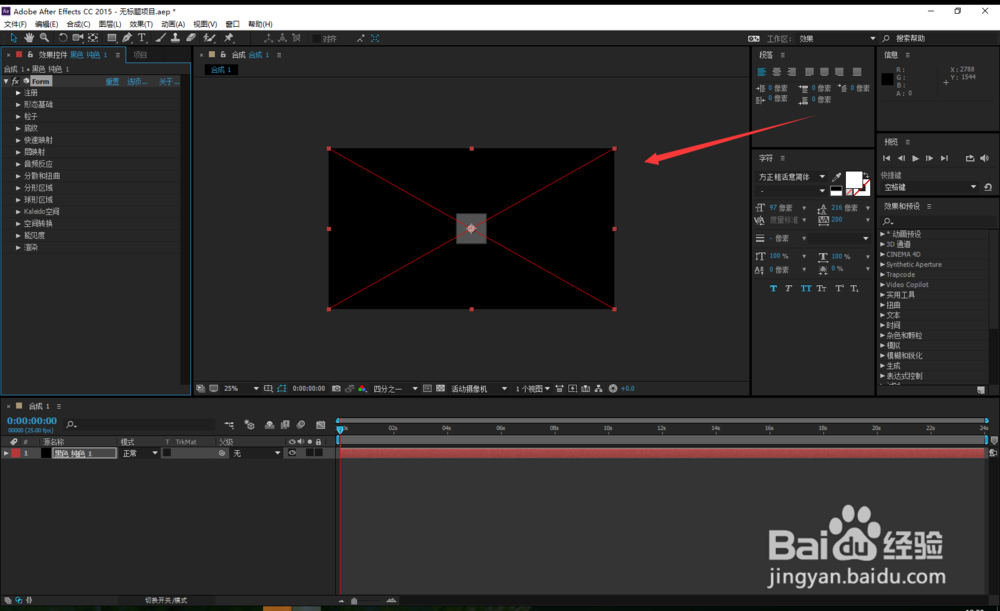Viewport: 1000px width, 611px height.
Task: Select the Hand tool in the toolbar
Action: (28, 38)
